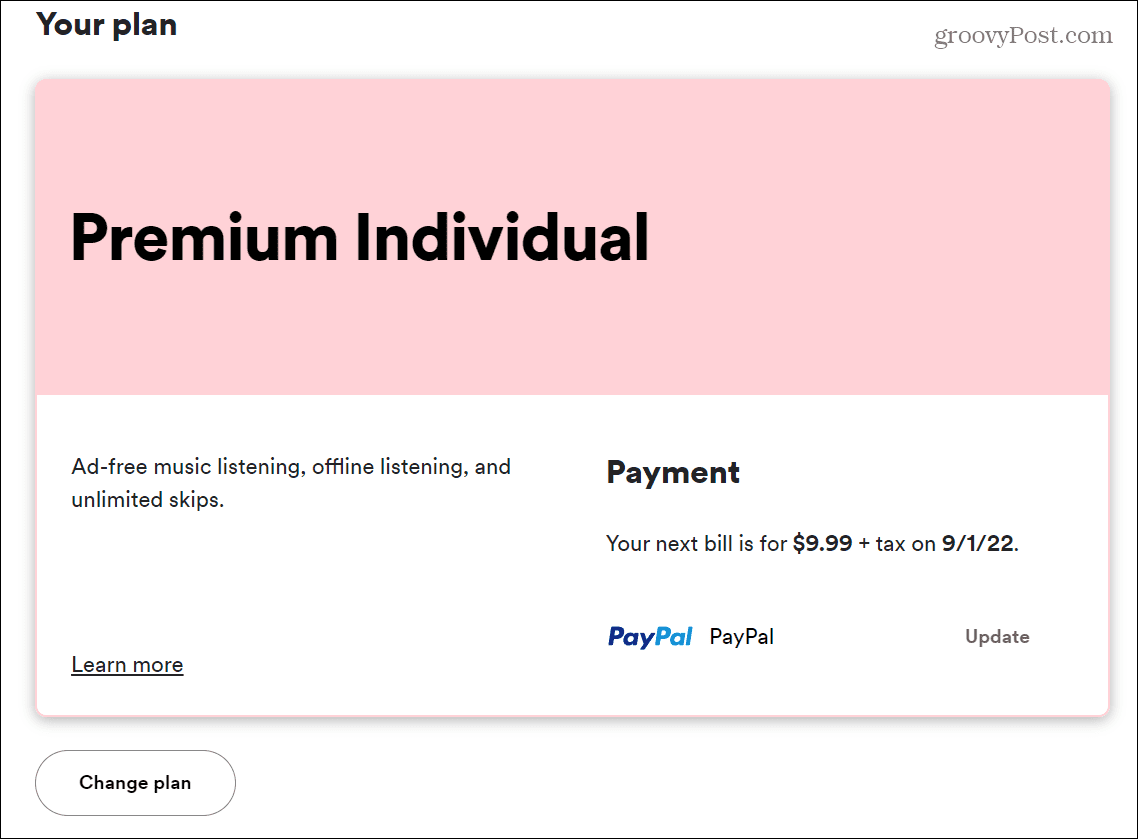Click the unlimited skips text line

click(147, 499)
